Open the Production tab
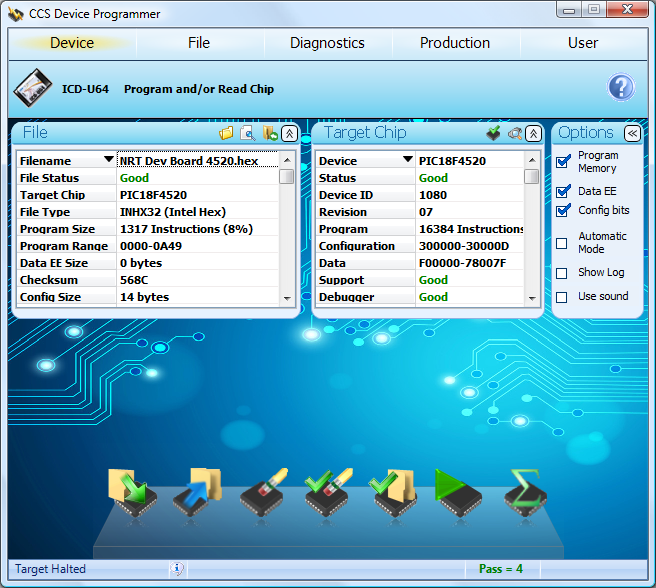656x588 pixels. (x=455, y=43)
